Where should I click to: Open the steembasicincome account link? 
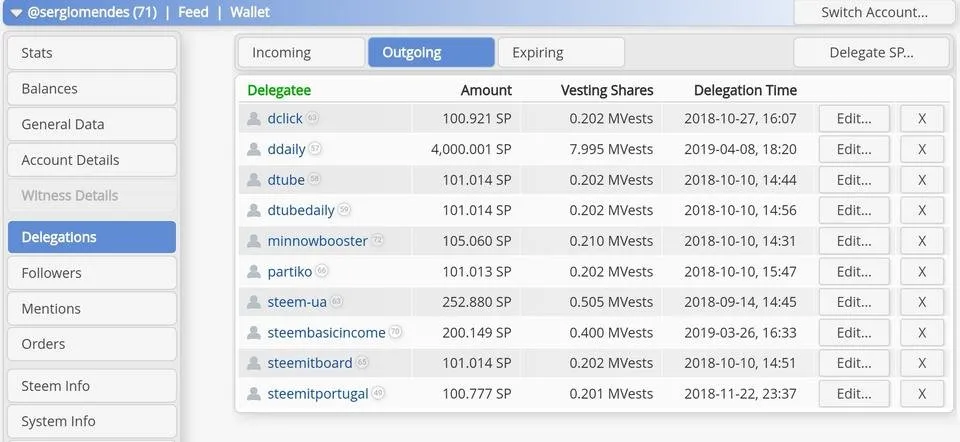(326, 333)
